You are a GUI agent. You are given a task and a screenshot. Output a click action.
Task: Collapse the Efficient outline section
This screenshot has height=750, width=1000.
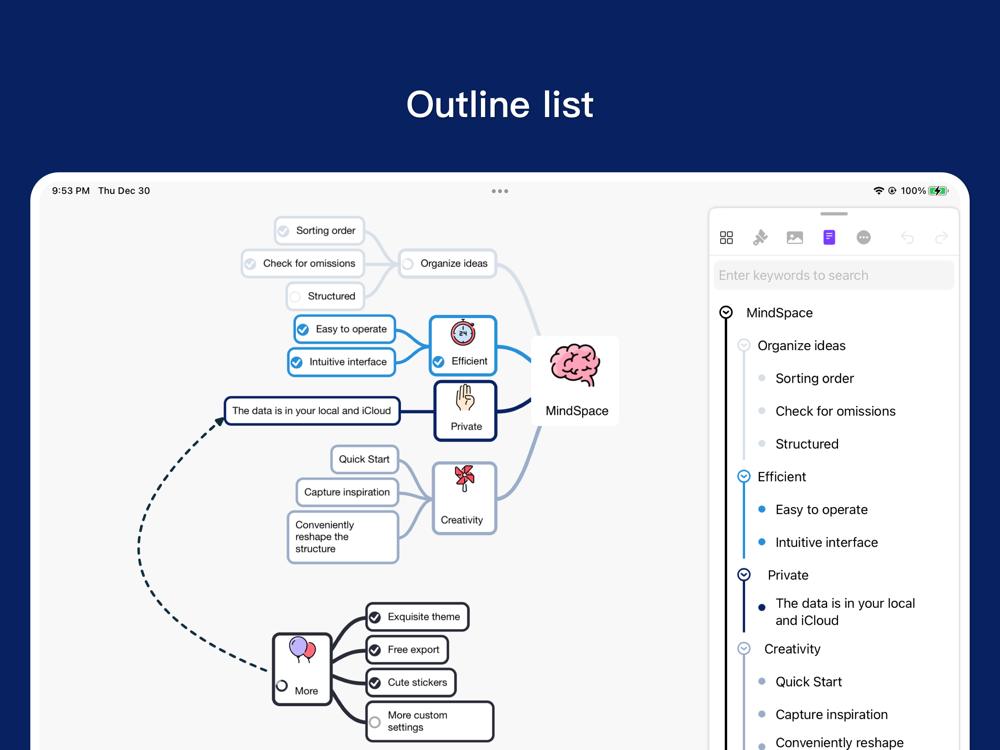tap(744, 476)
